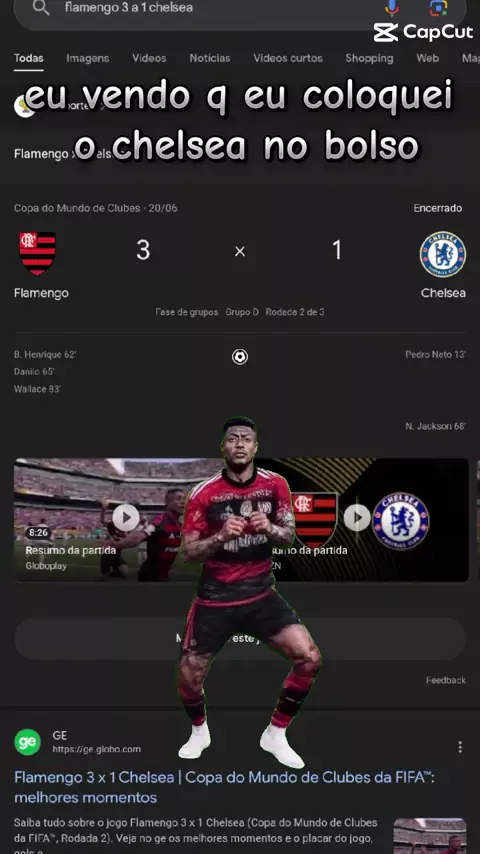Image resolution: width=480 pixels, height=854 pixels.
Task: Click the Chelsea team crest
Action: [442, 254]
